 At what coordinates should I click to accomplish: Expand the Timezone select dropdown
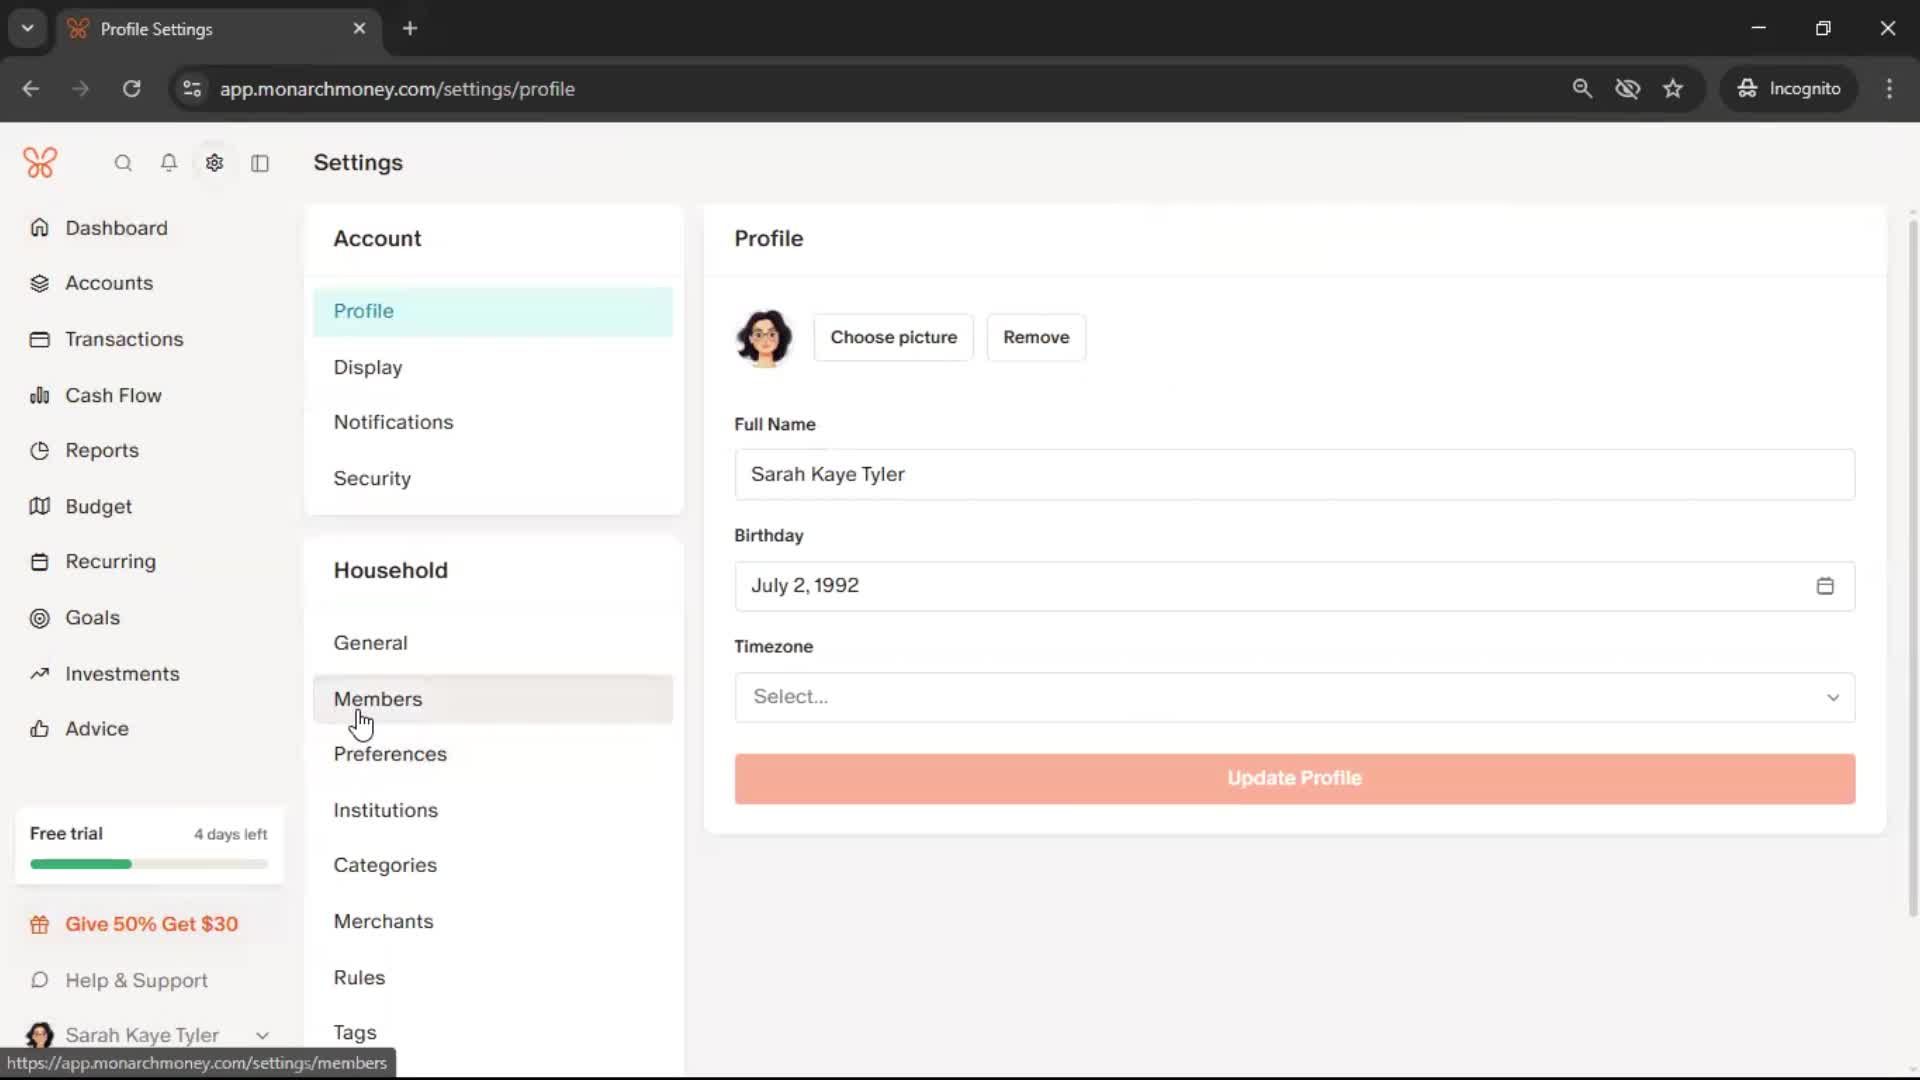(x=1294, y=697)
